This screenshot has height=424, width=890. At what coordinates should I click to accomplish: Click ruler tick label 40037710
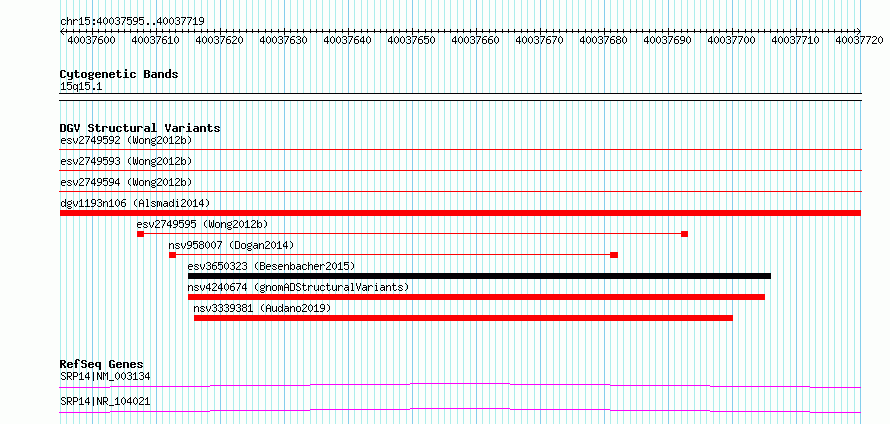pos(796,40)
